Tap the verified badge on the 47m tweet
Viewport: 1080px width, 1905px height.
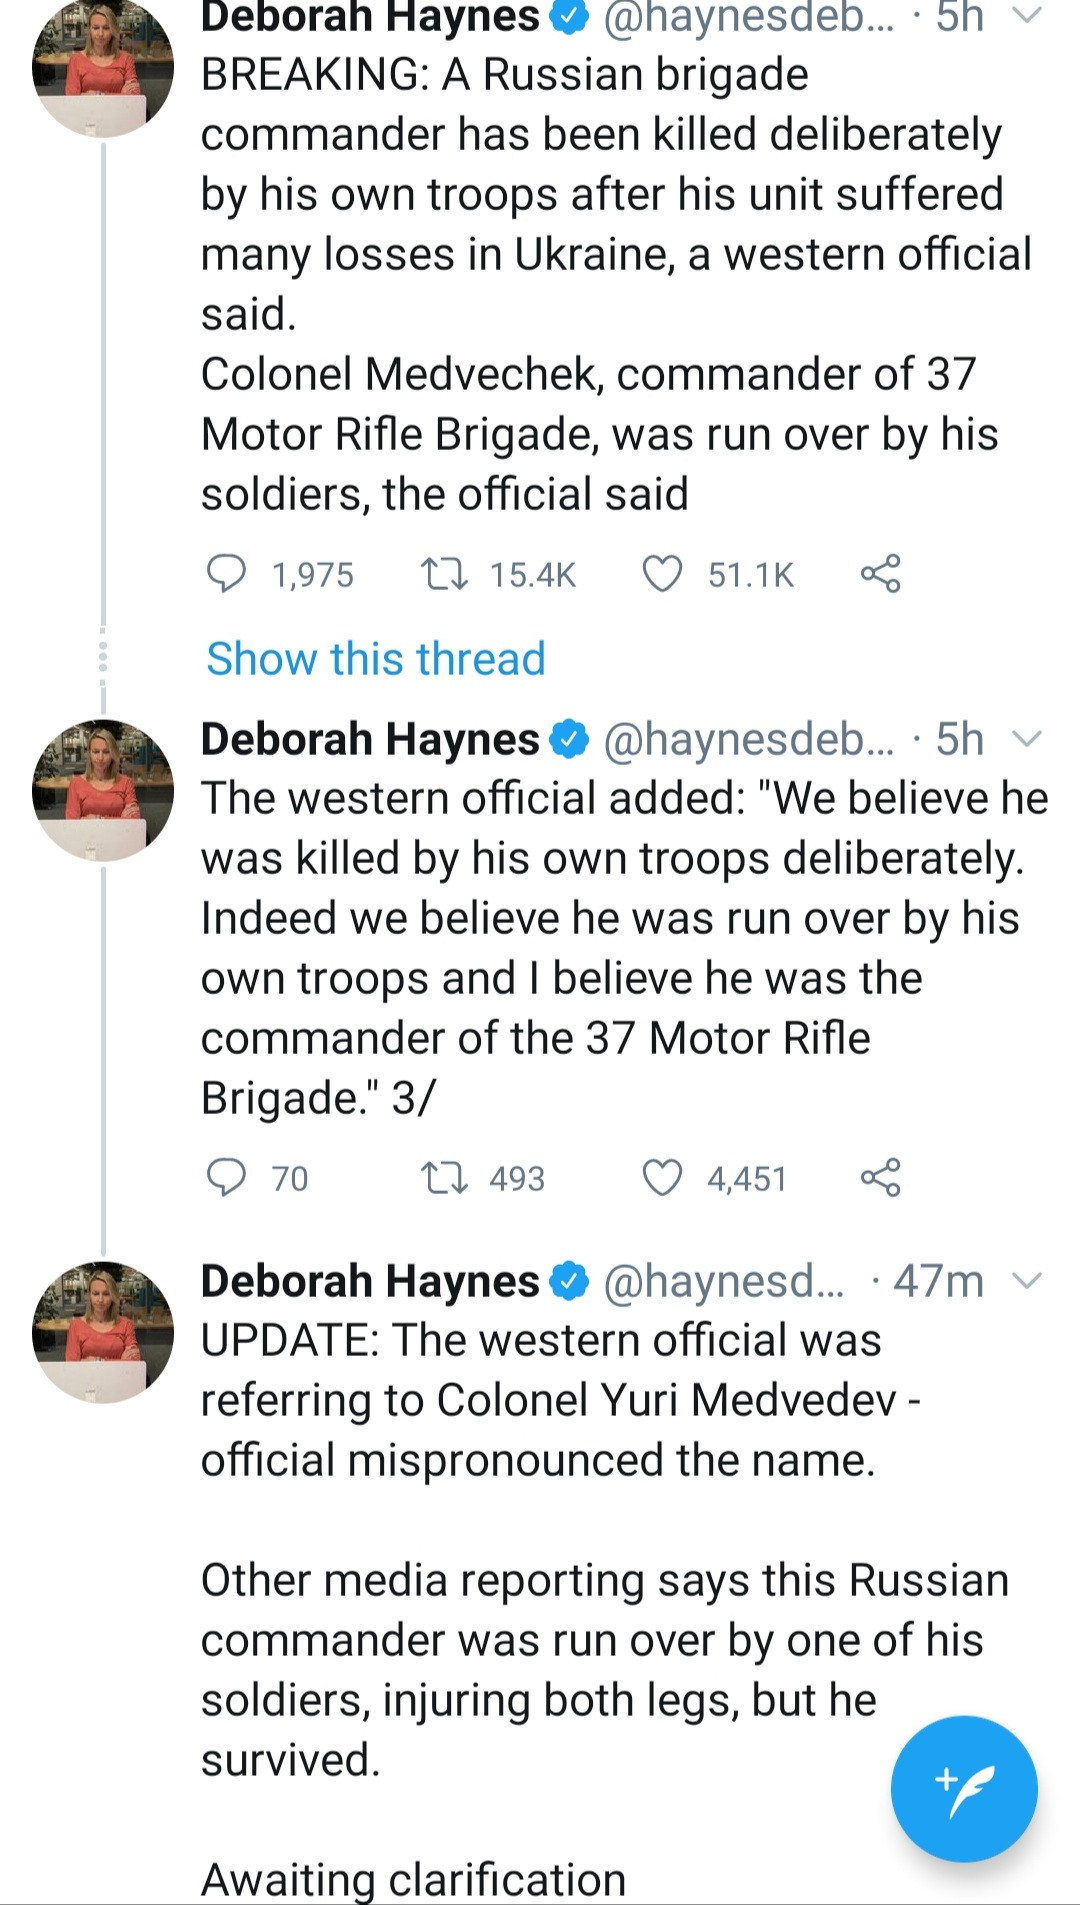click(570, 1281)
